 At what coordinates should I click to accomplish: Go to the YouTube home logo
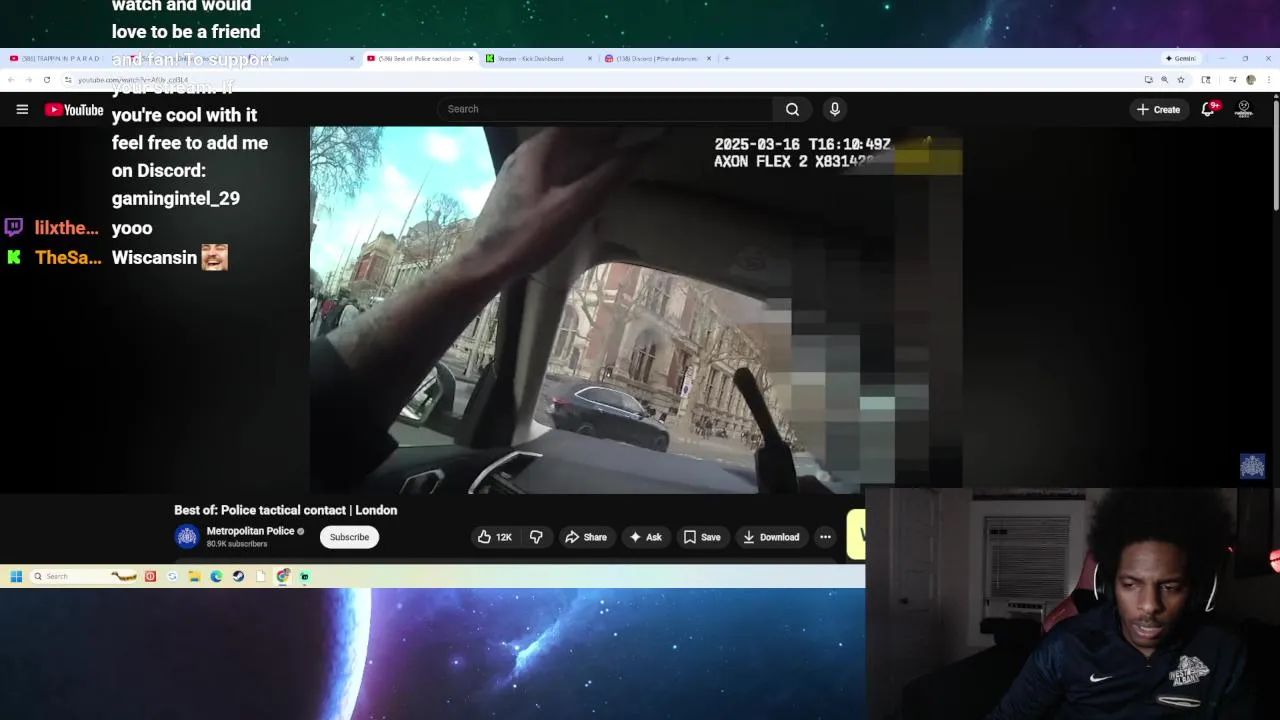[x=74, y=110]
